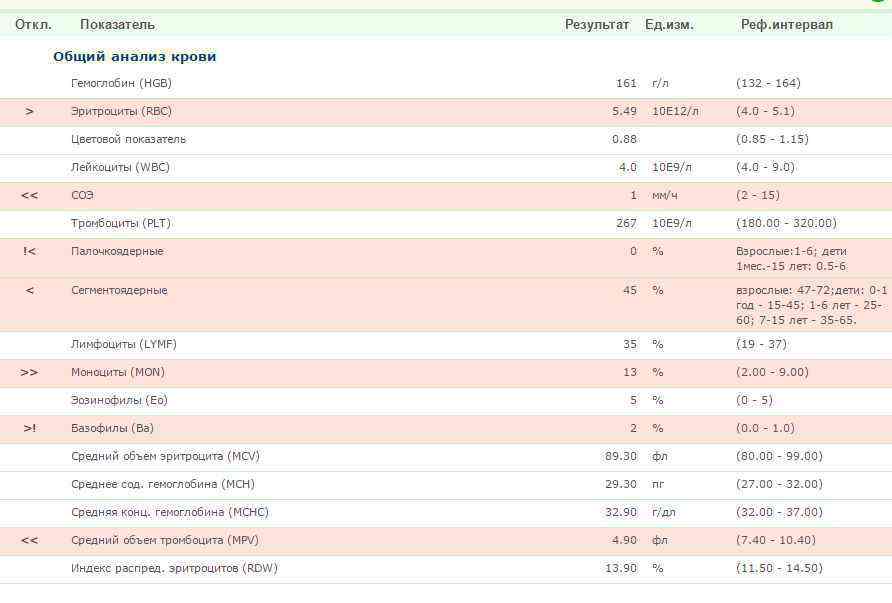Click the "<<" deviation marker in СОЭ row
The height and width of the screenshot is (603, 892).
[29, 195]
